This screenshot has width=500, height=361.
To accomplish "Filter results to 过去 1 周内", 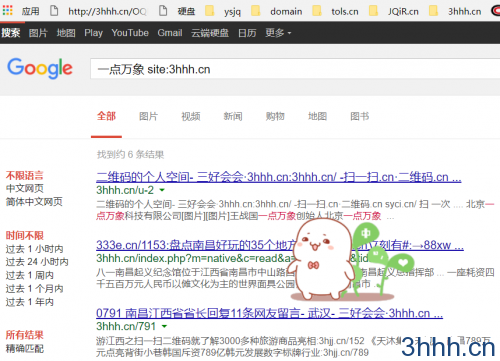I will [x=30, y=275].
